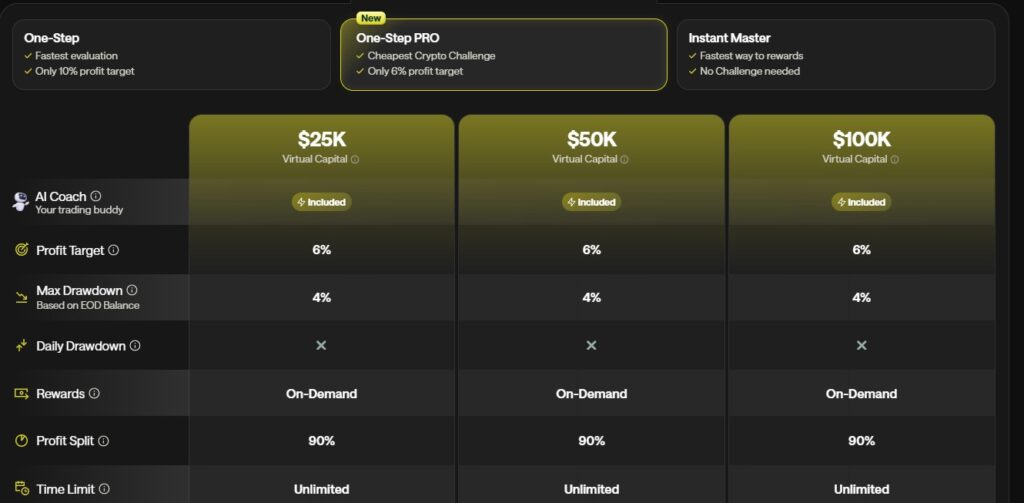Viewport: 1024px width, 503px height.
Task: Click the Profit Target info icon
Action: pos(113,250)
